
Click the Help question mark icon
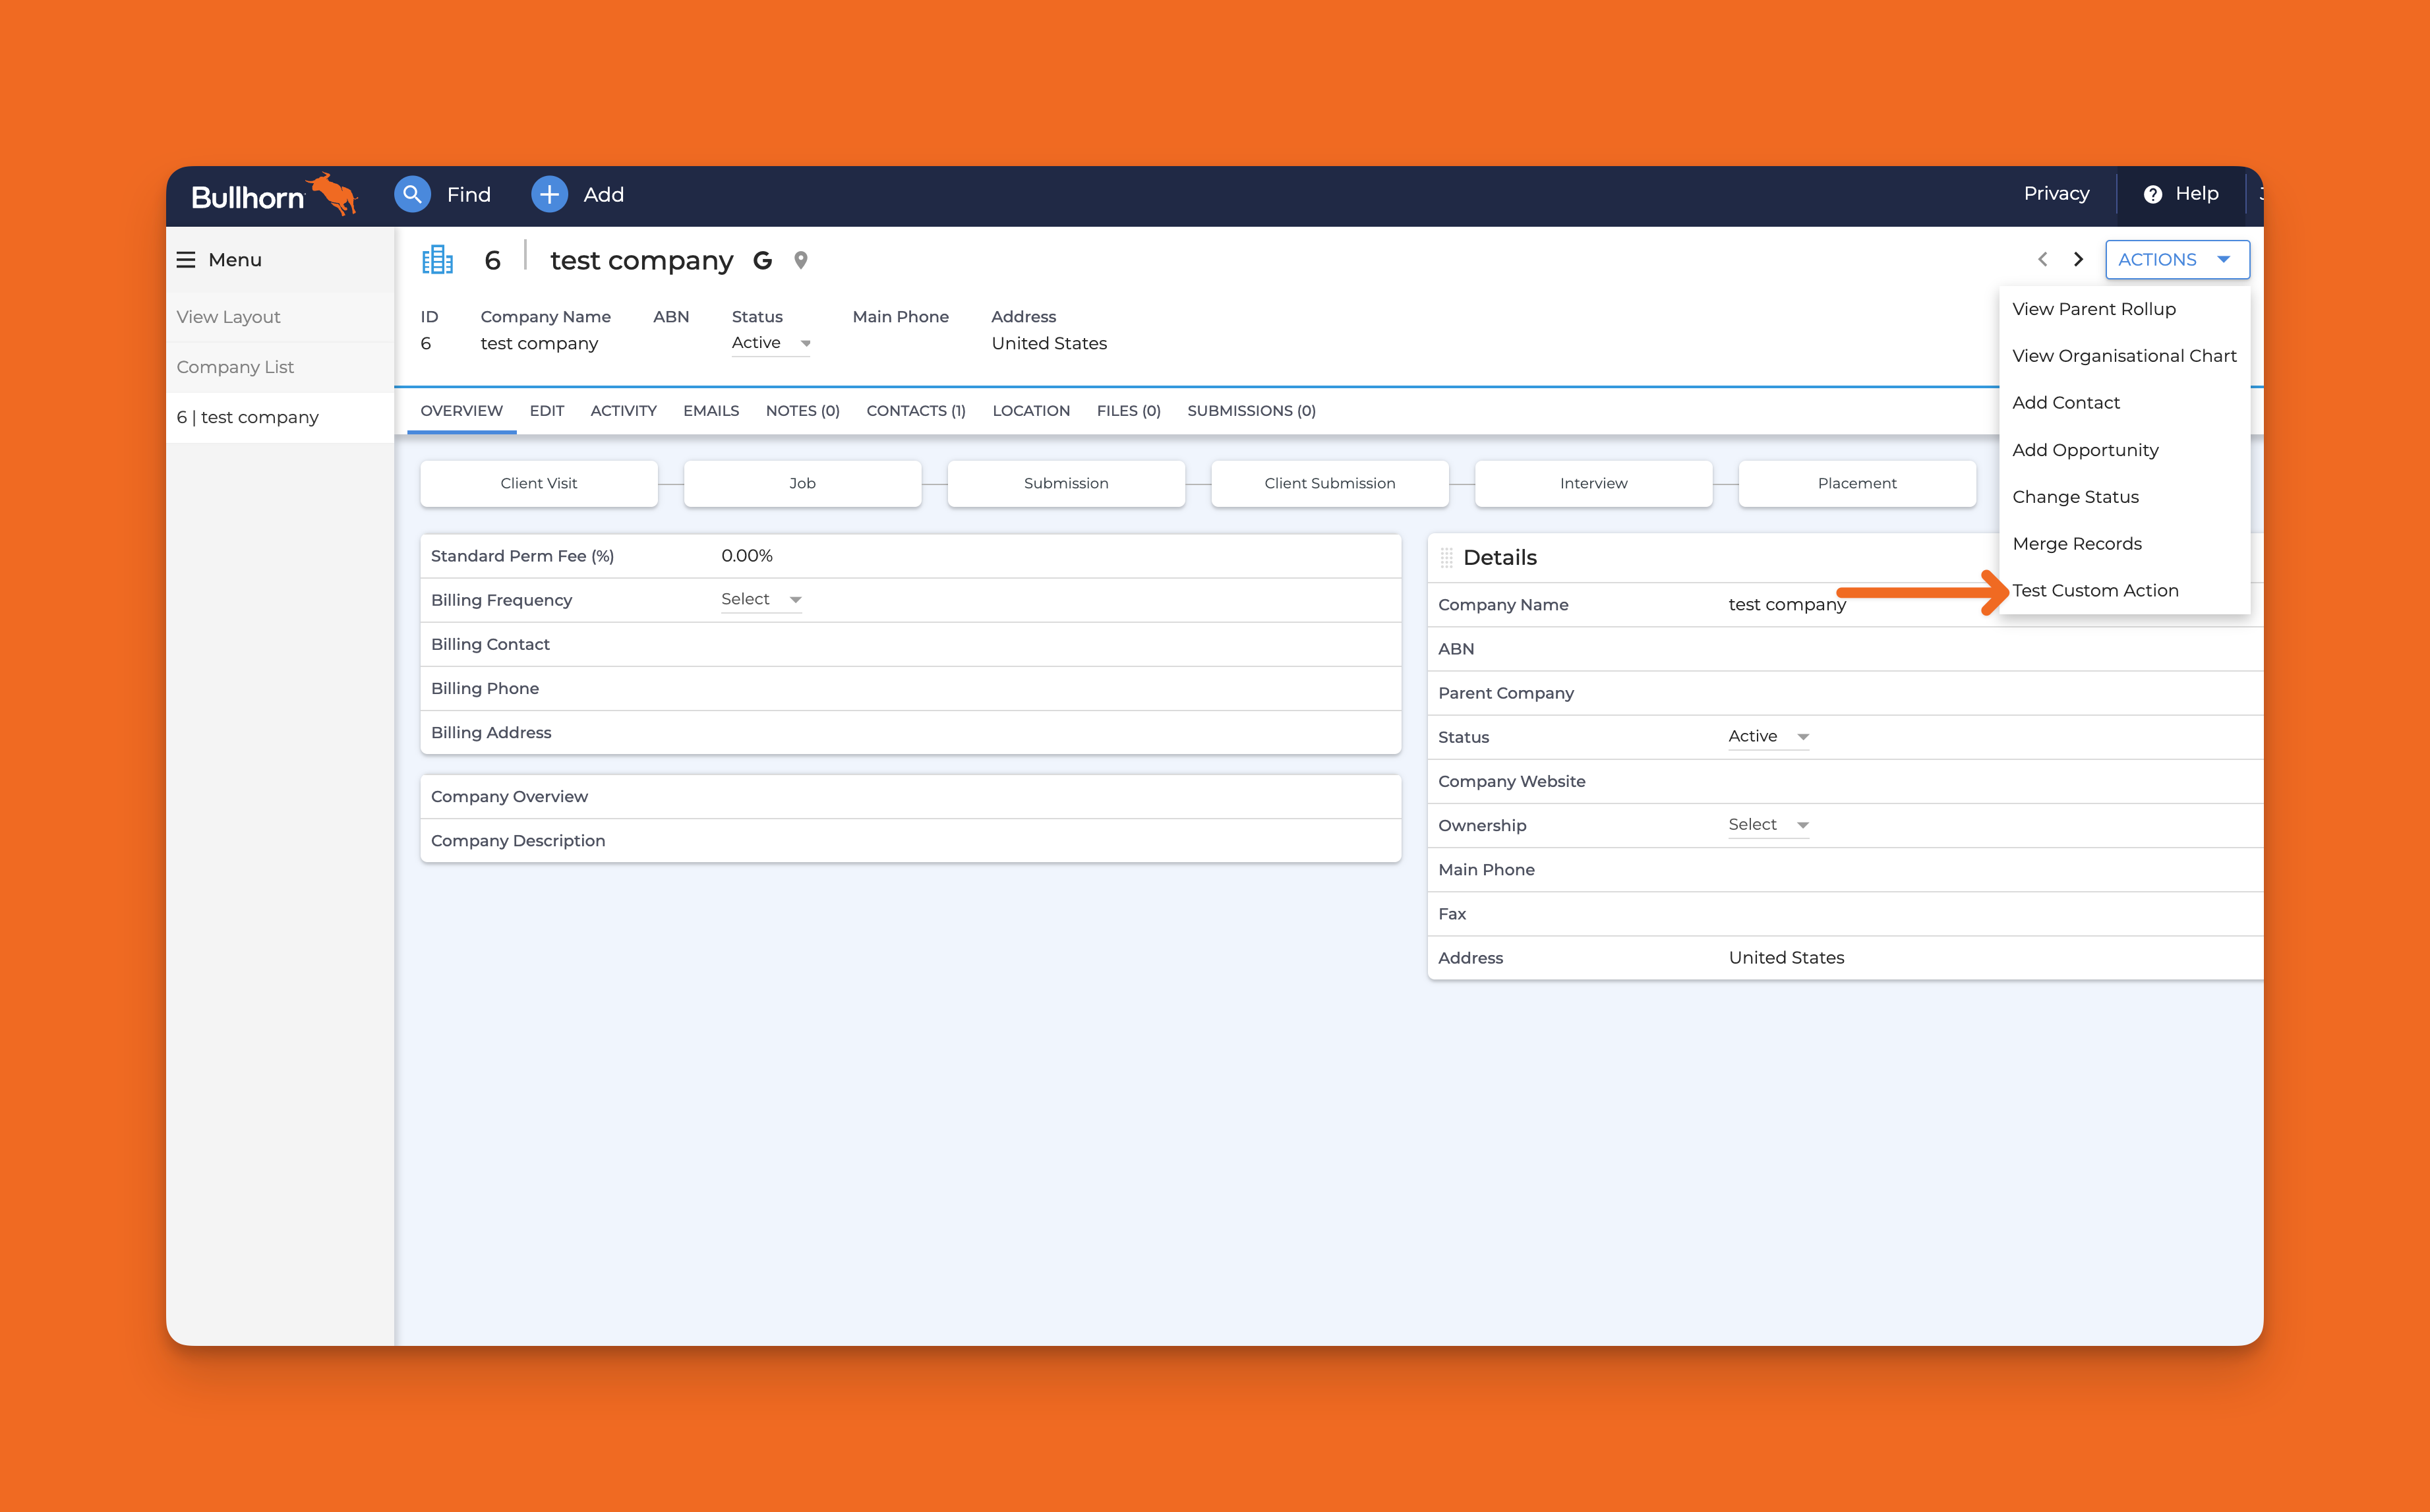2152,194
